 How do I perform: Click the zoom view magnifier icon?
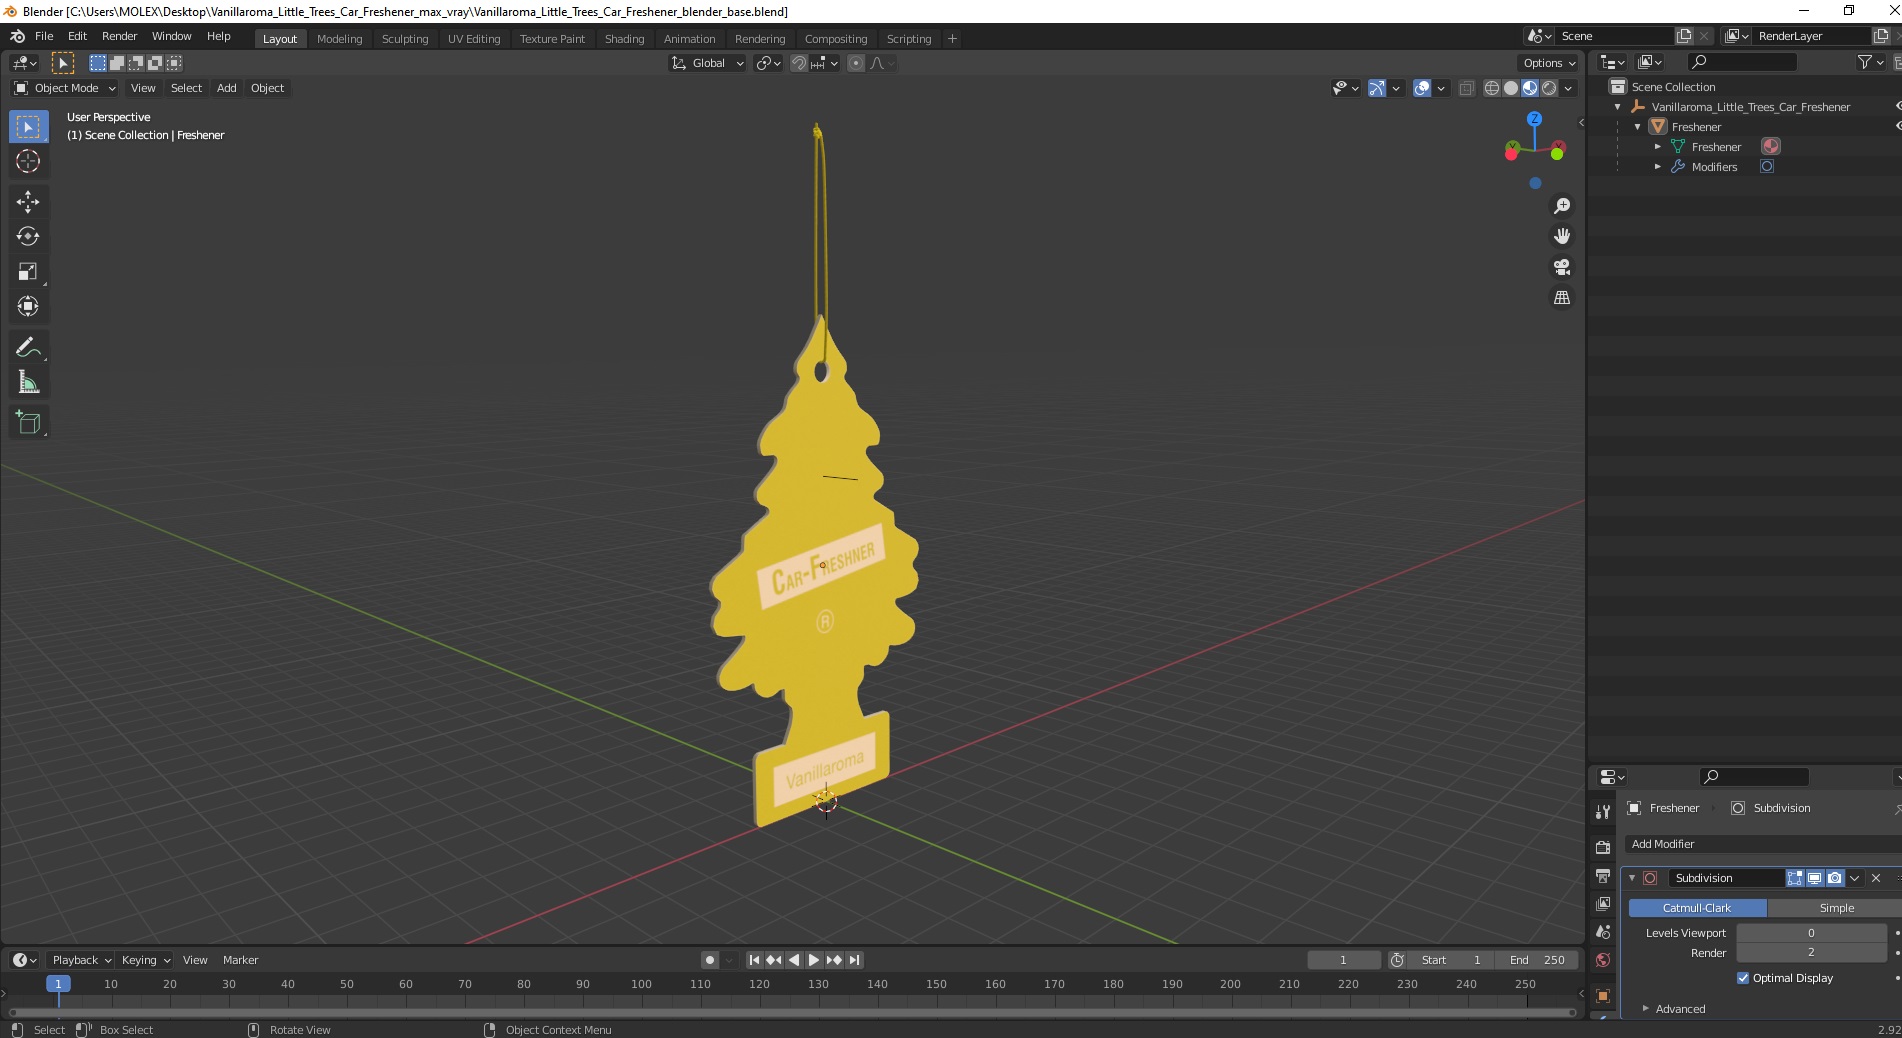[1561, 206]
